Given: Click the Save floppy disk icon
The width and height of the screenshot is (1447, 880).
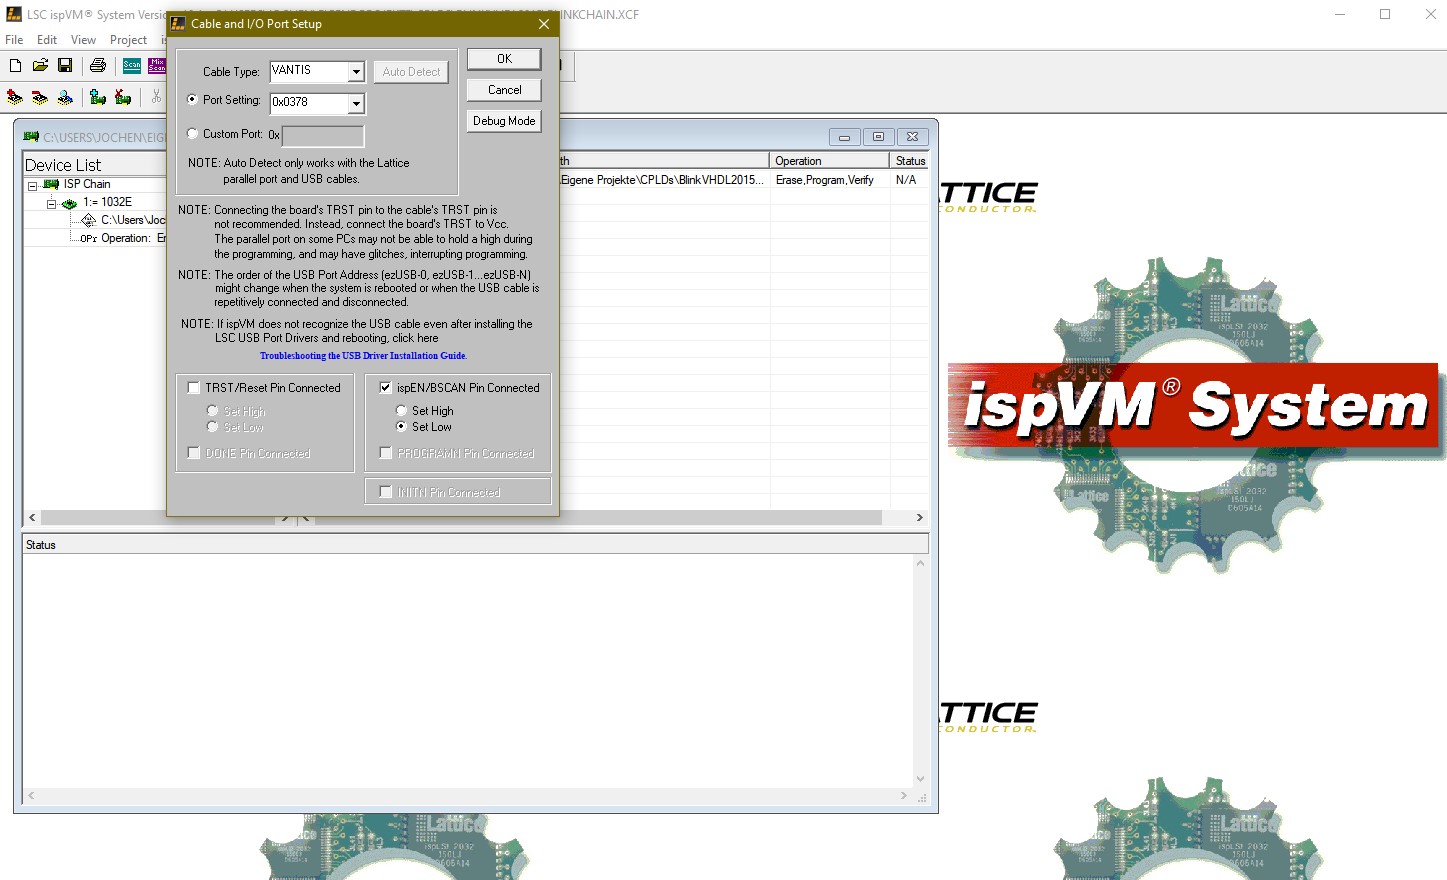Looking at the screenshot, I should [65, 65].
